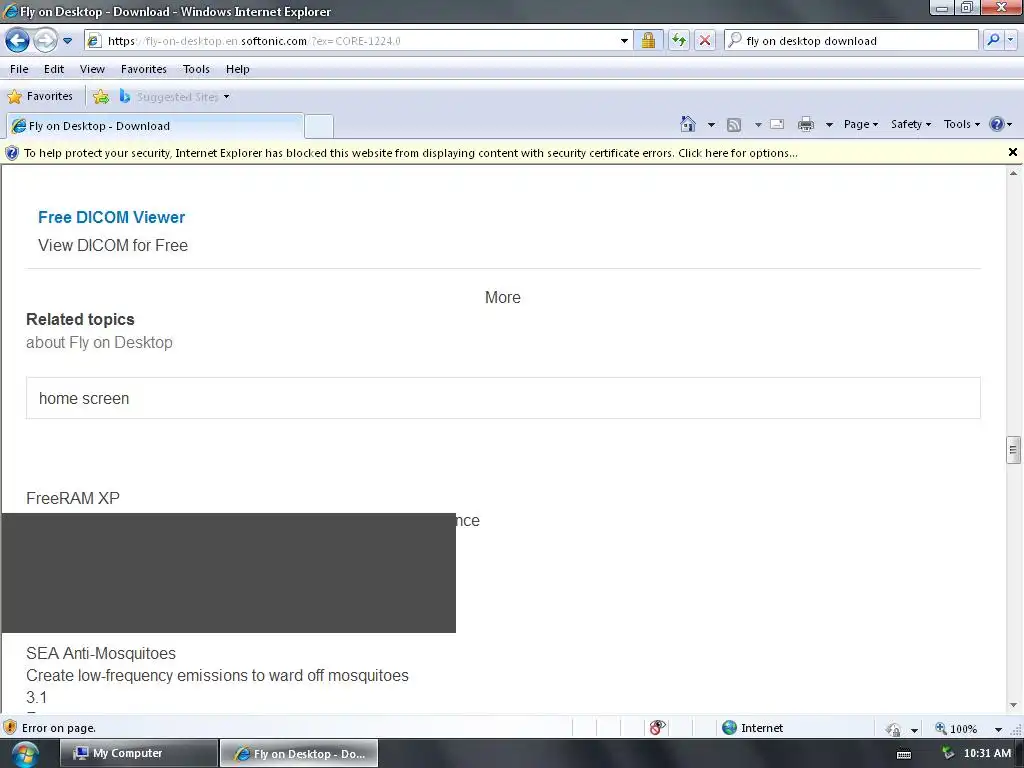Open the Tools menu in the menu bar
The image size is (1024, 768).
point(196,69)
